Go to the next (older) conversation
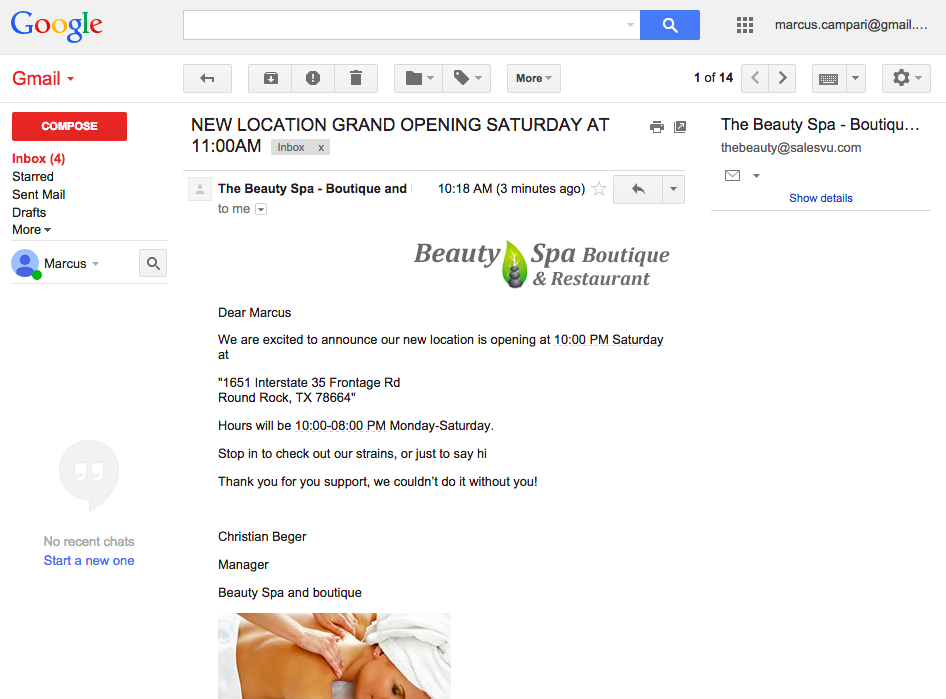The width and height of the screenshot is (946, 699). point(783,78)
